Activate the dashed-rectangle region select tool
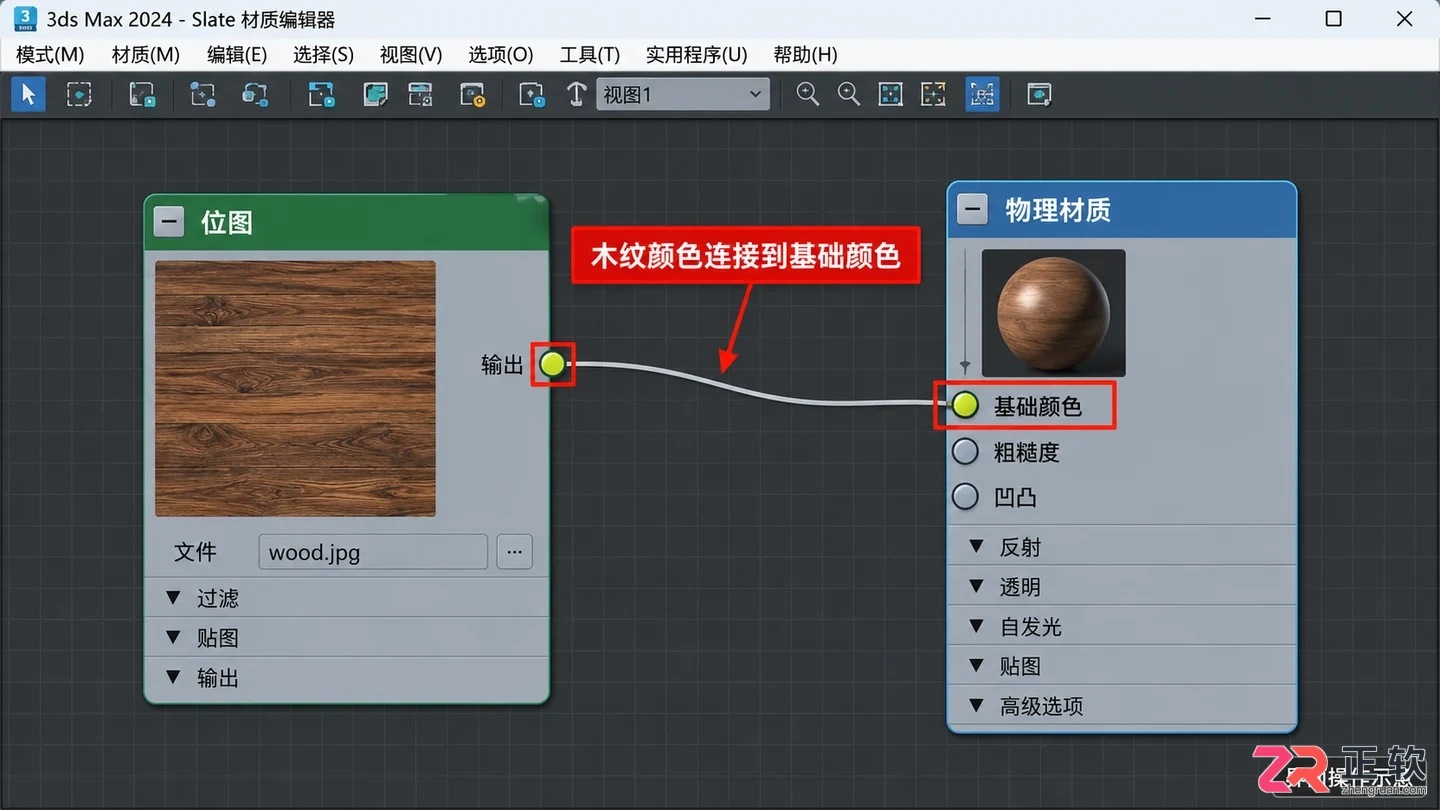Viewport: 1440px width, 810px height. (x=79, y=95)
